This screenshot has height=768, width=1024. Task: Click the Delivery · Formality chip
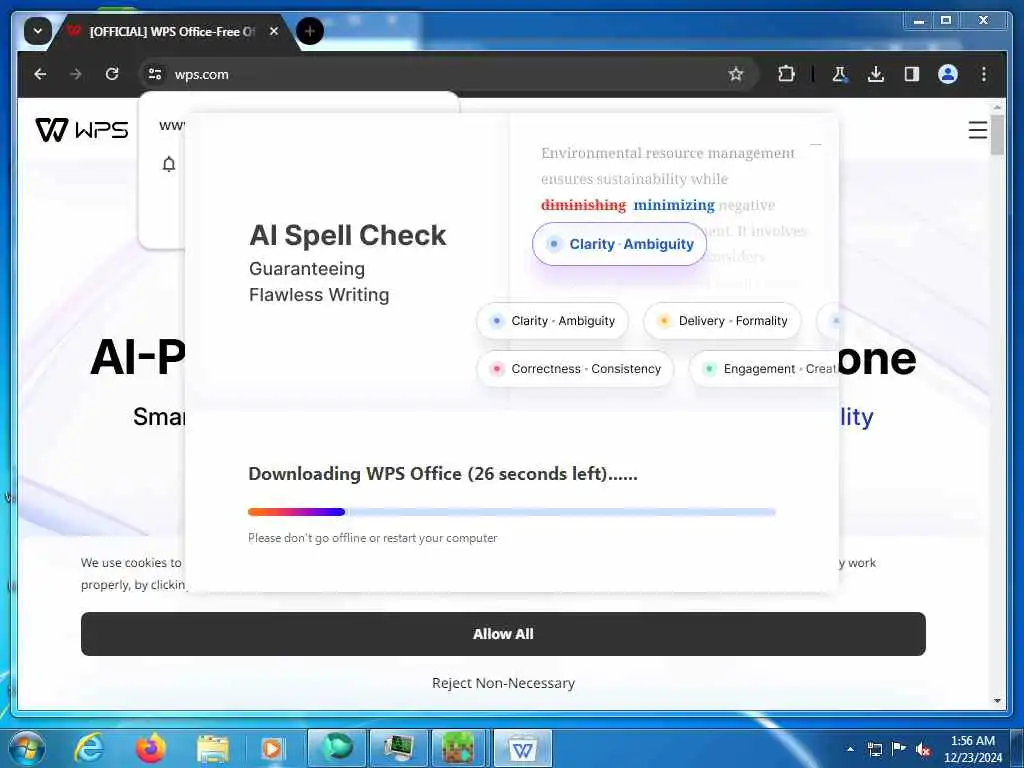coord(722,321)
